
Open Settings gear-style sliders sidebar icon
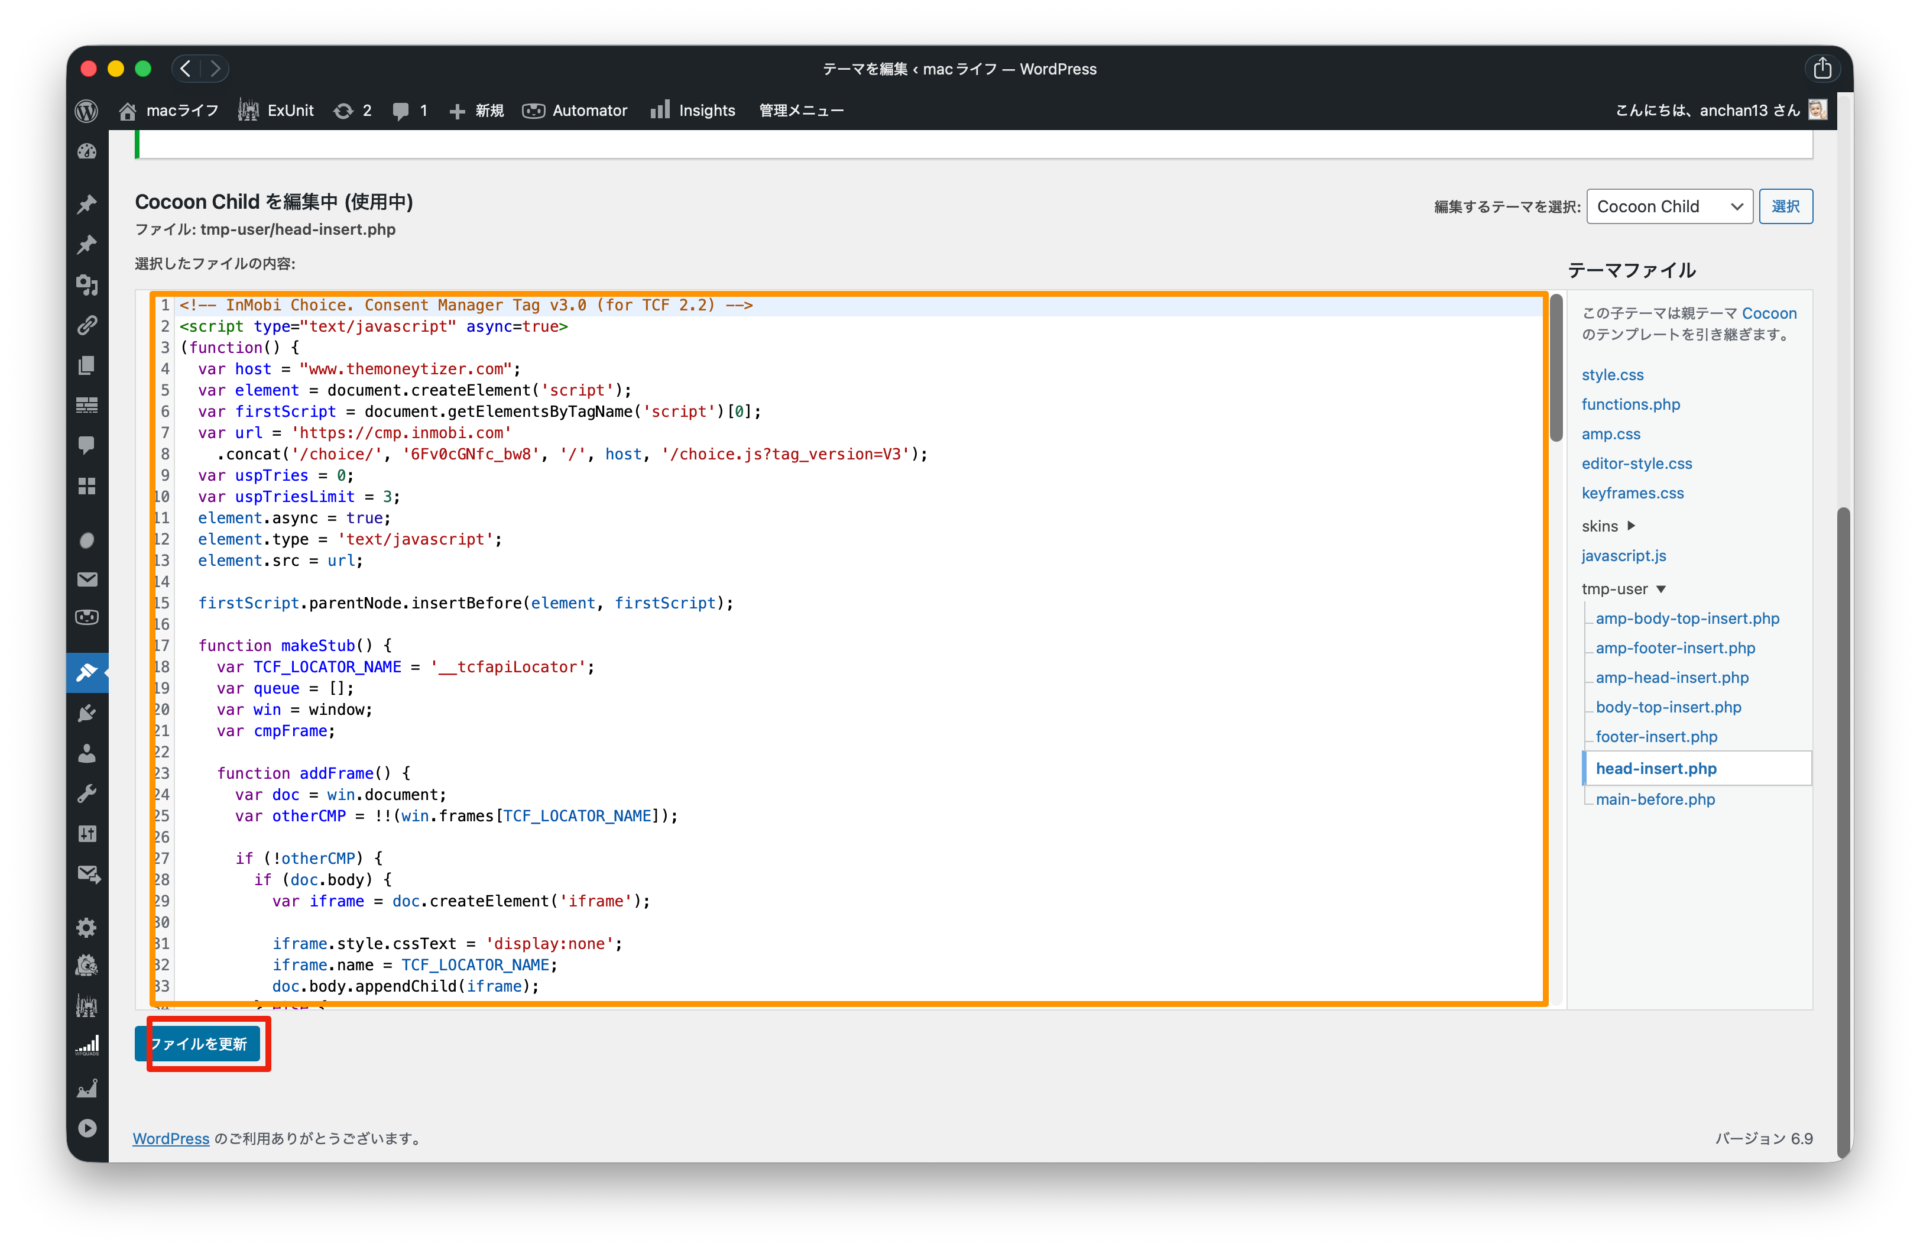click(x=87, y=834)
